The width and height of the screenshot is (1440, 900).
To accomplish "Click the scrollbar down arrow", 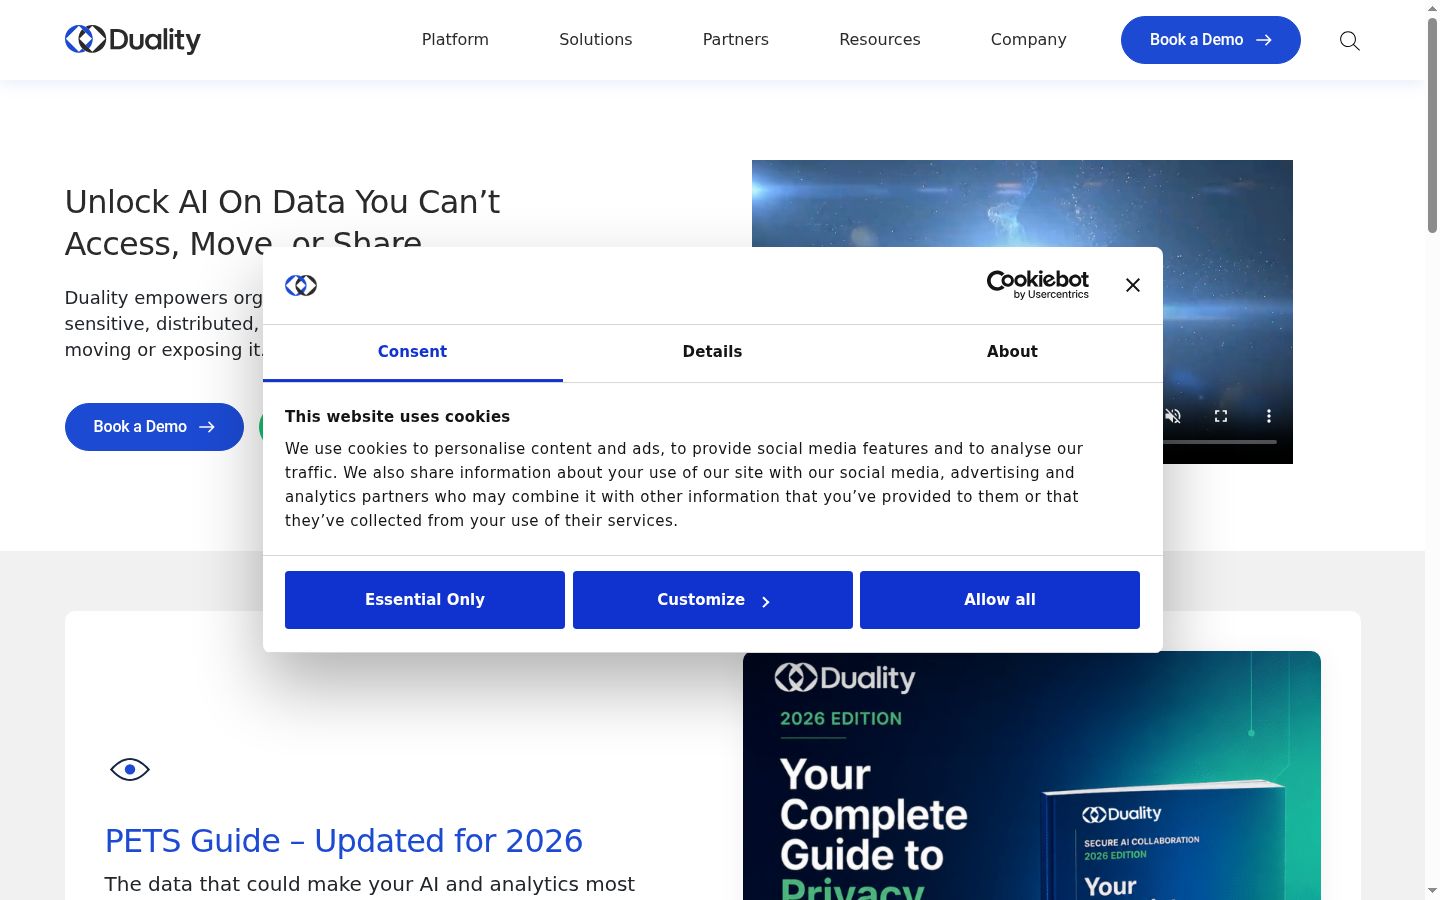I will (1432, 890).
